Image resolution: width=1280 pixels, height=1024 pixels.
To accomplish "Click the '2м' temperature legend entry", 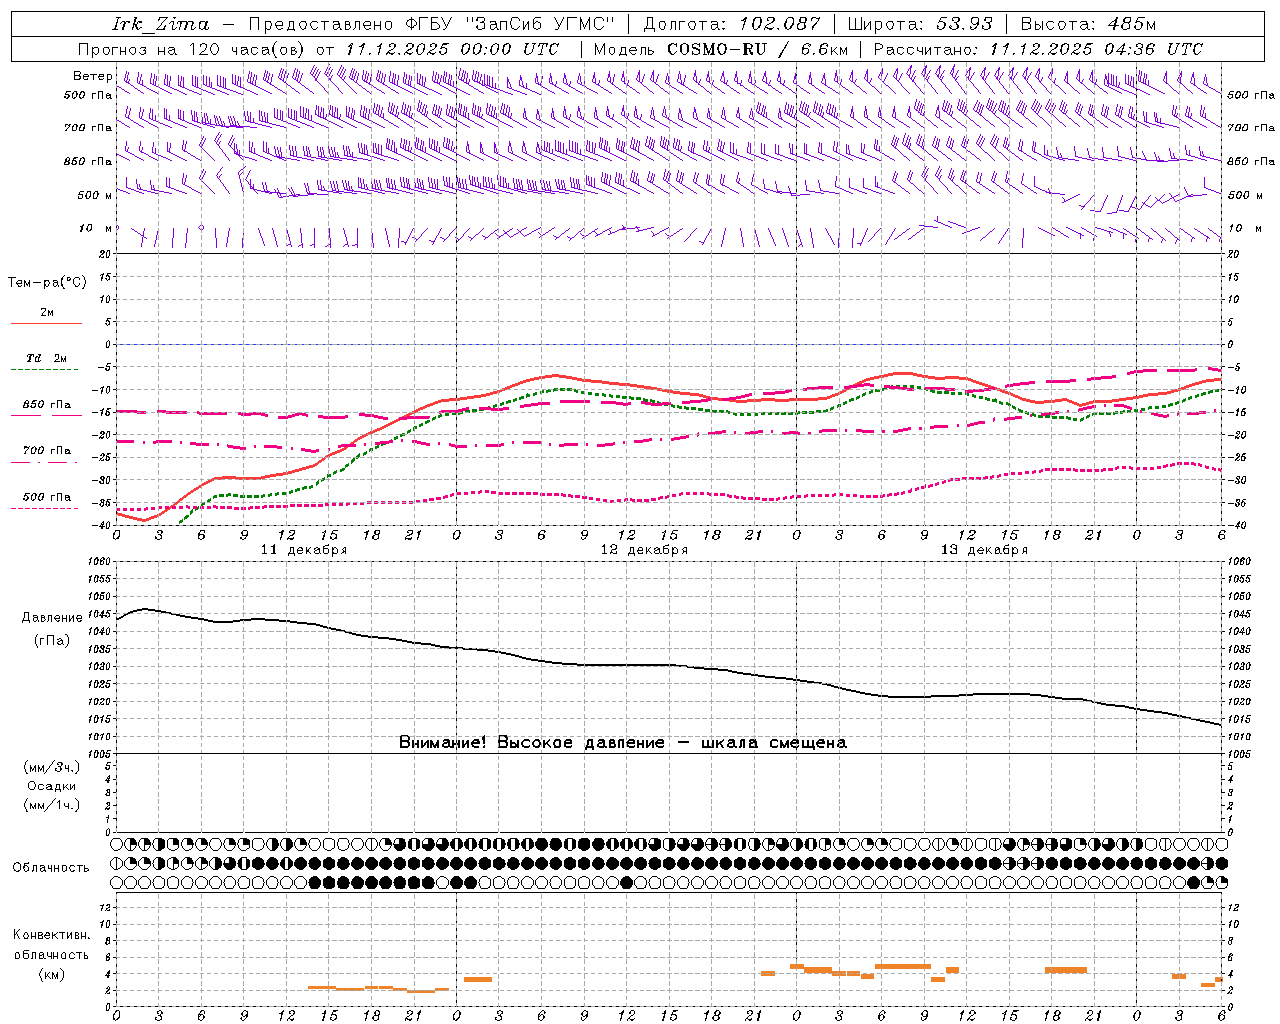I will pyautogui.click(x=47, y=312).
